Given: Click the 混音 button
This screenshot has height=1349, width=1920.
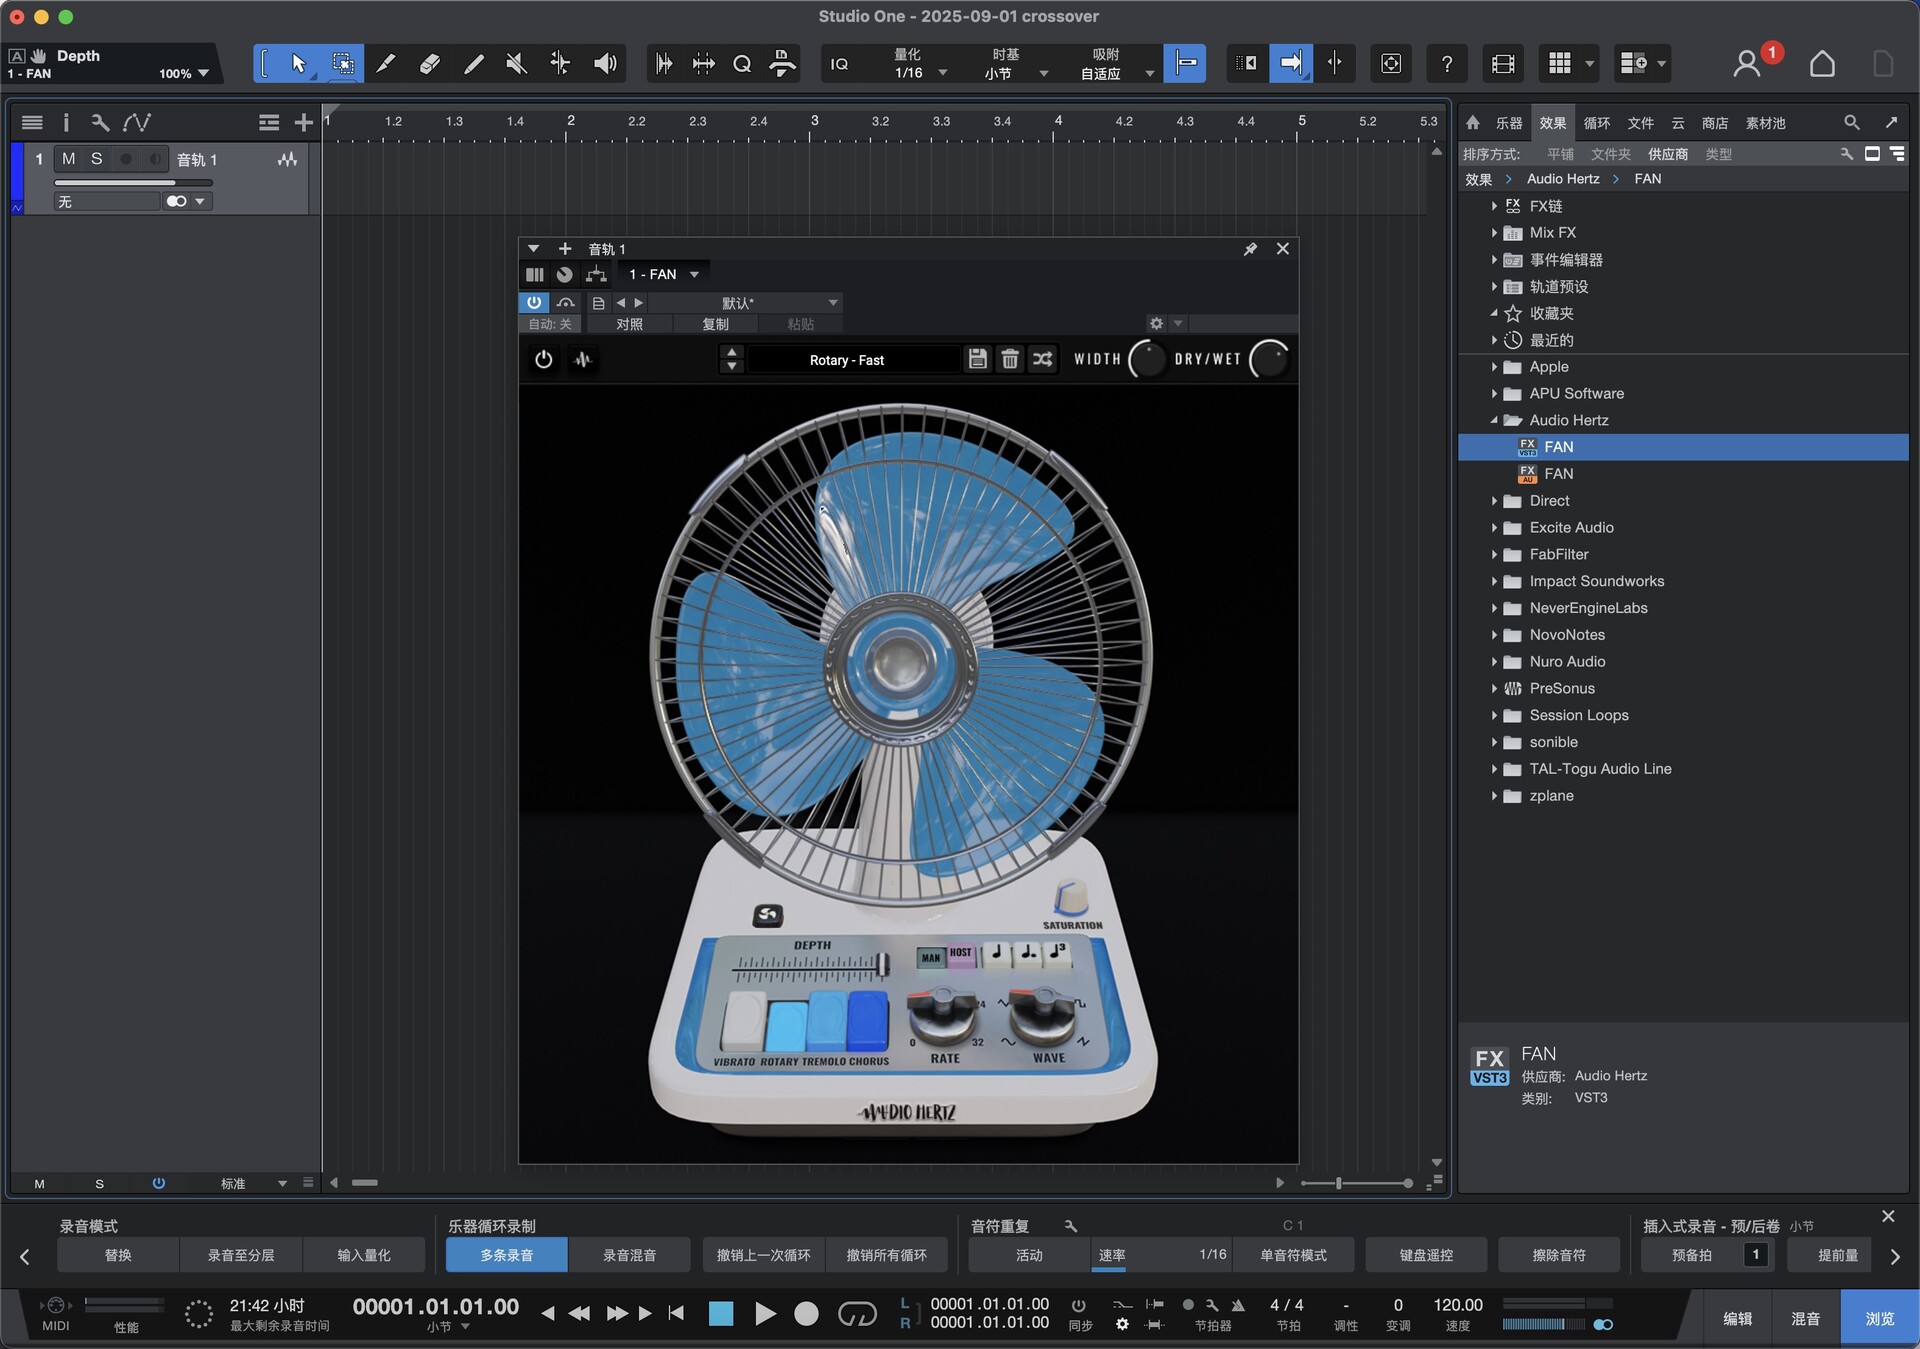Looking at the screenshot, I should [1805, 1318].
